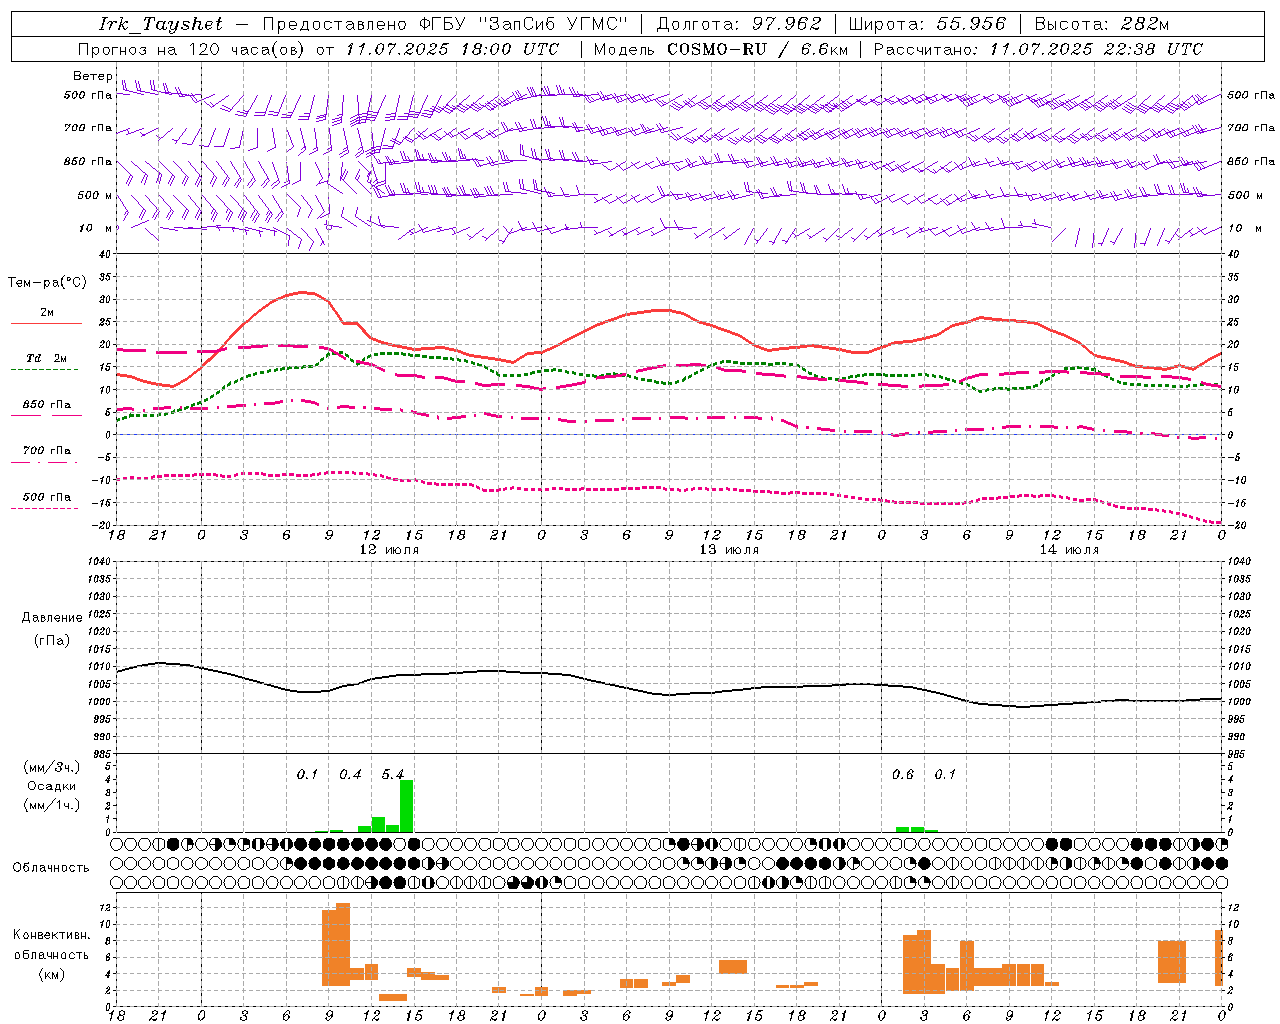
Task: Click the station title Irk_Tayshet
Action: tap(161, 24)
